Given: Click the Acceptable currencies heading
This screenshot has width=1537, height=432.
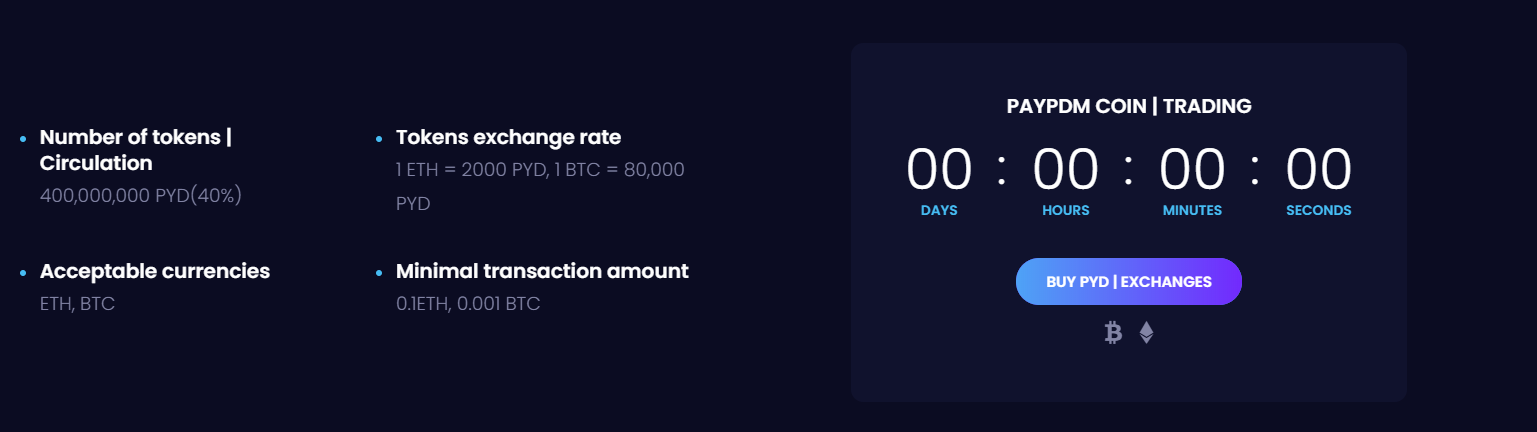Looking at the screenshot, I should point(155,271).
